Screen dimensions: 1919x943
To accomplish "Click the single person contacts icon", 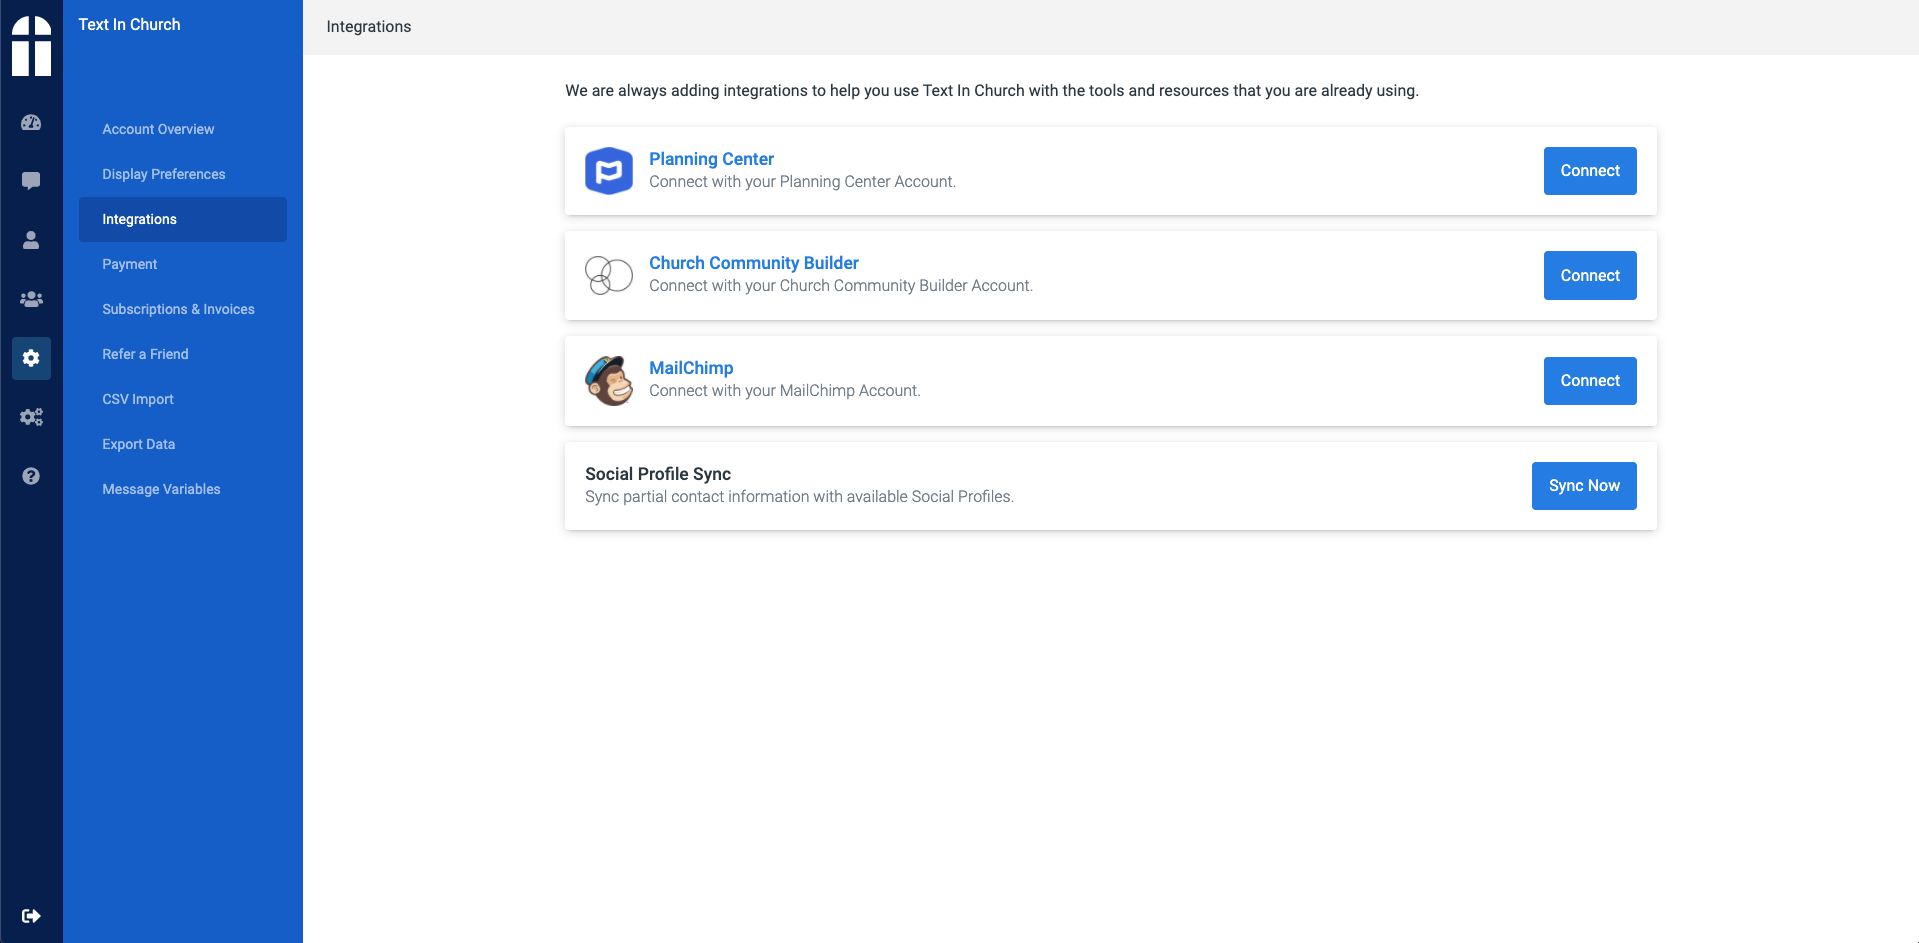I will (x=31, y=240).
